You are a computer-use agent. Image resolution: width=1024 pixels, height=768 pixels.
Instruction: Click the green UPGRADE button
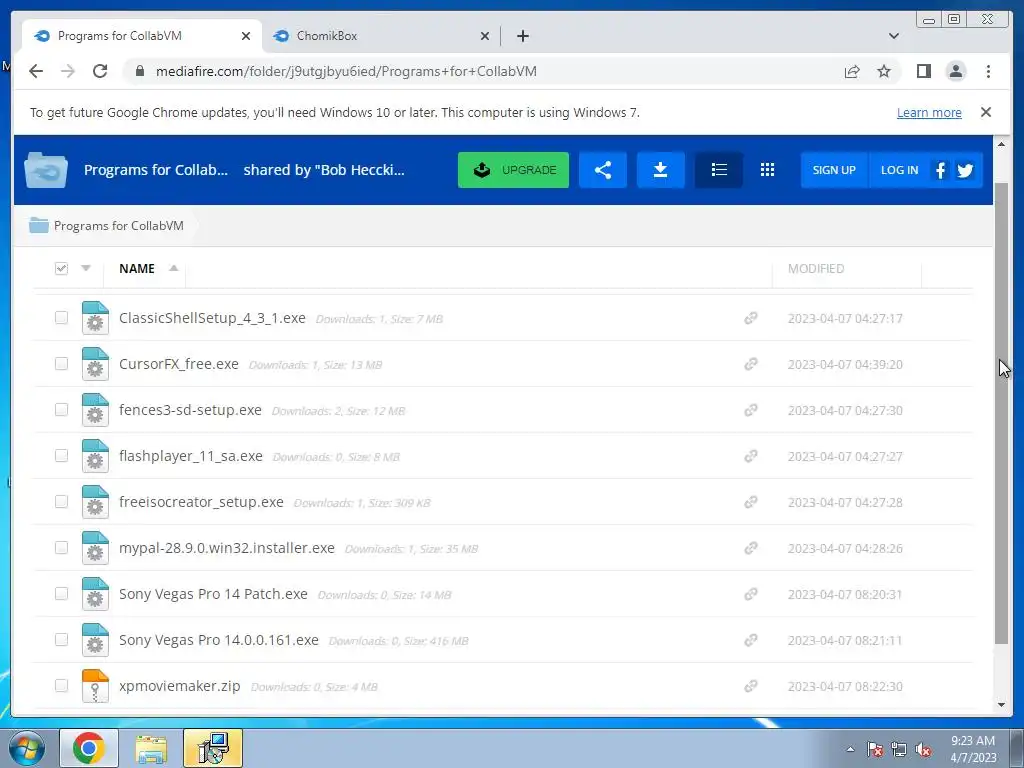pos(513,170)
